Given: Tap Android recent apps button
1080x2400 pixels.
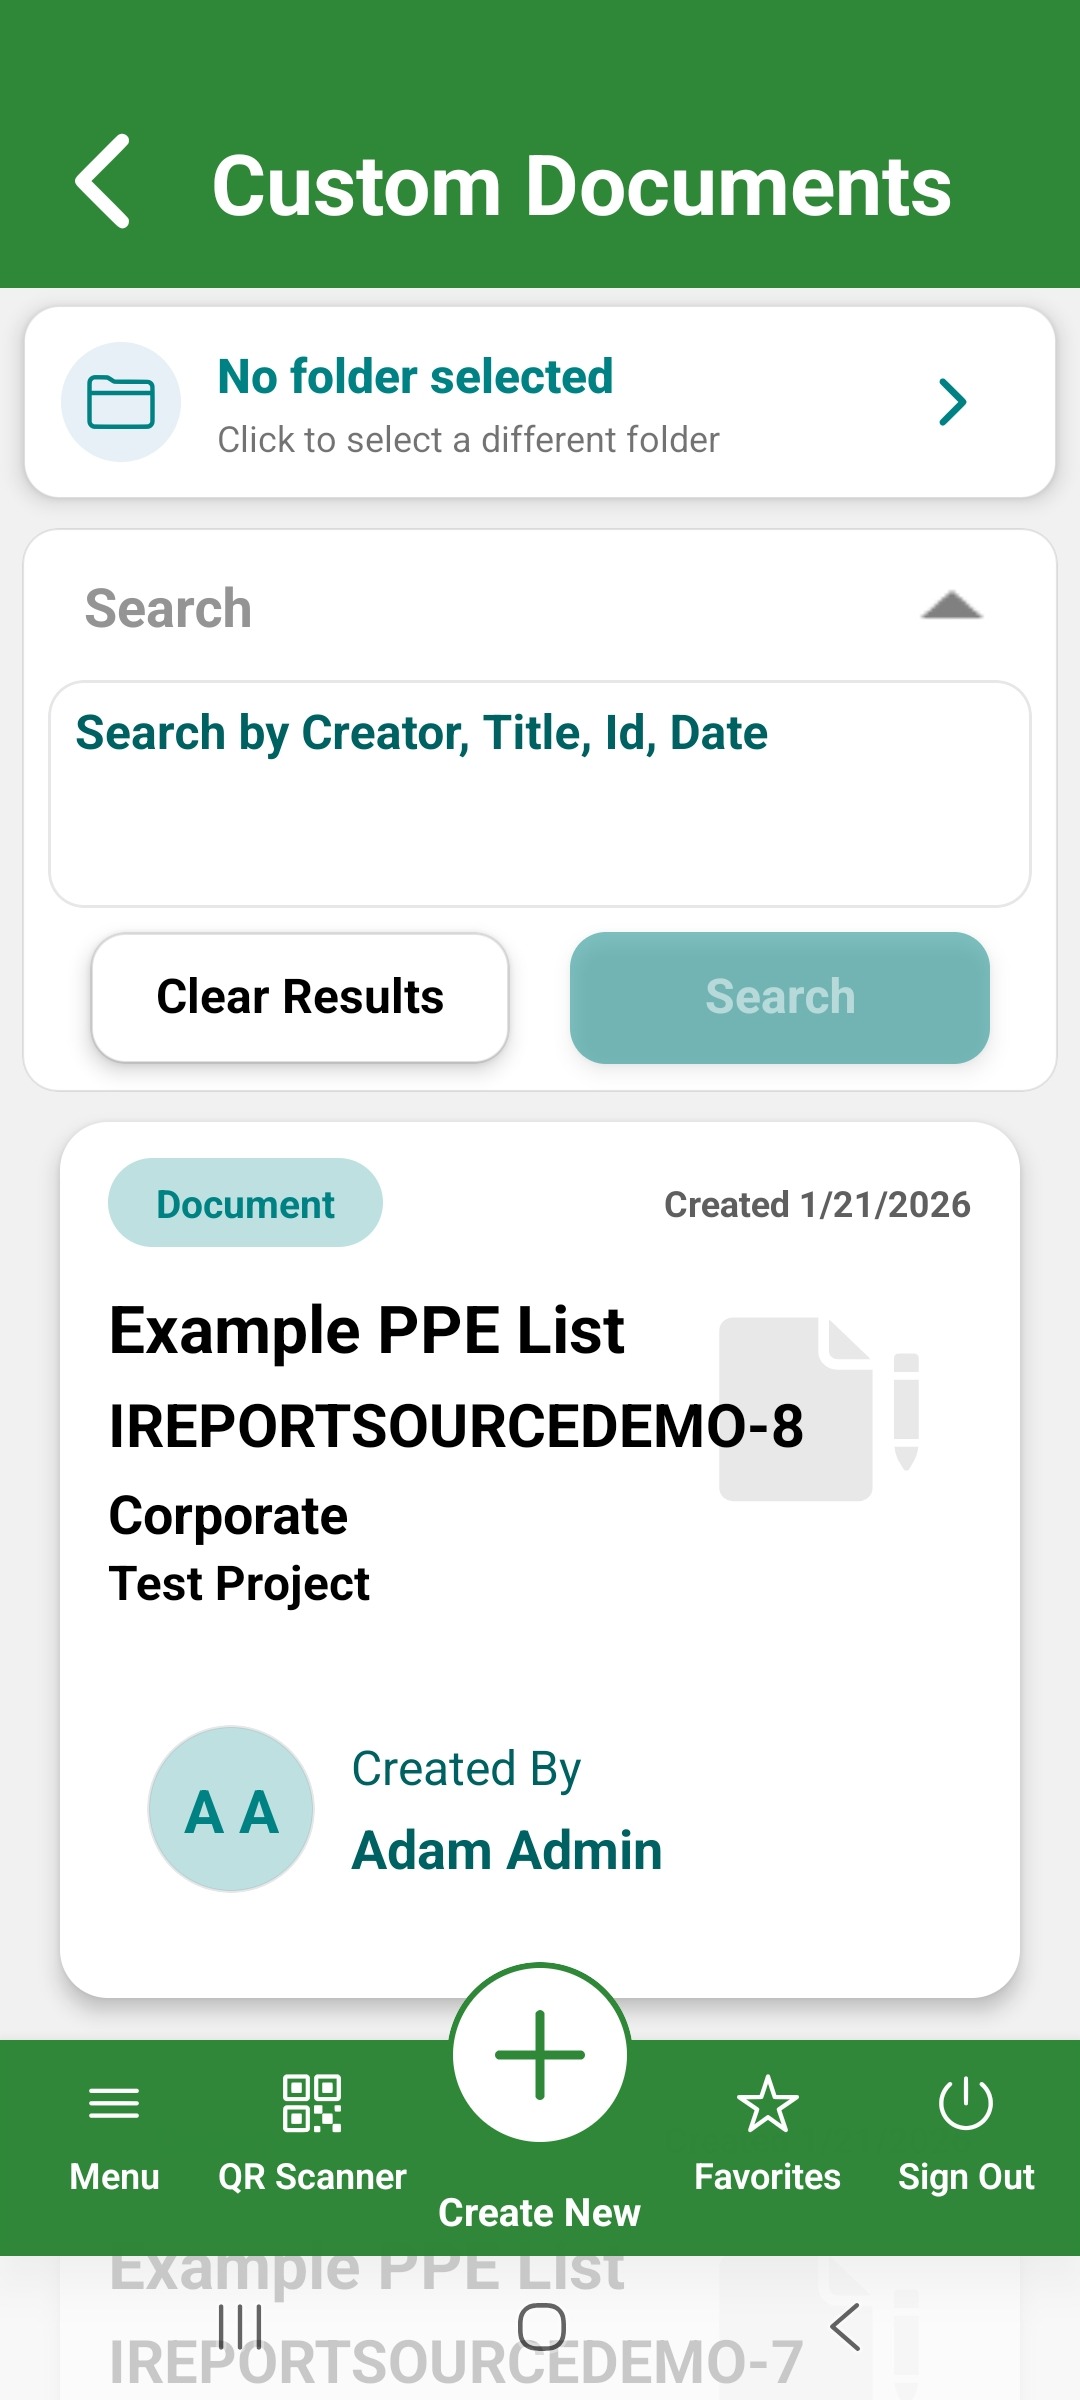Looking at the screenshot, I should pos(240,2326).
